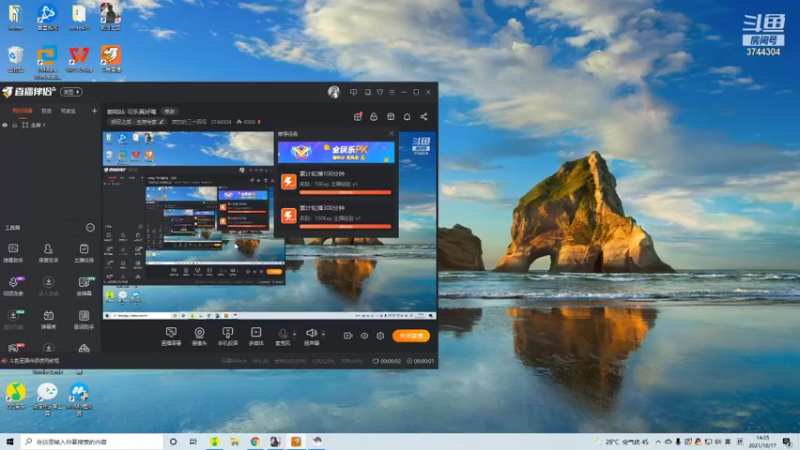Expand speaker volume arrow
Image resolution: width=800 pixels, height=450 pixels.
[323, 334]
